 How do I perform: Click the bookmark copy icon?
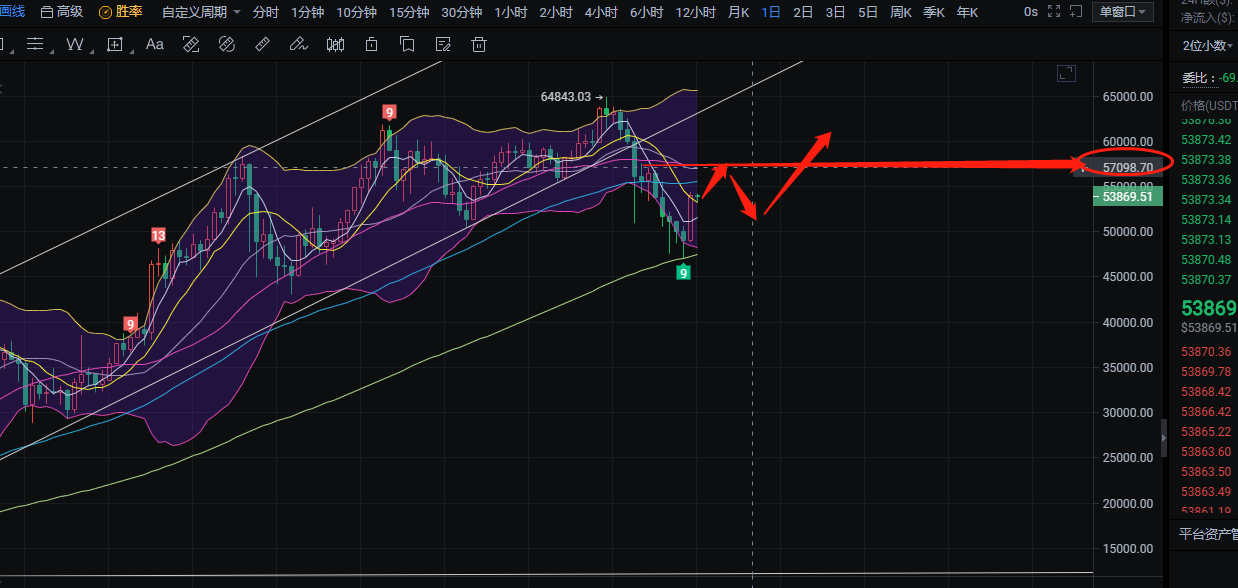407,45
